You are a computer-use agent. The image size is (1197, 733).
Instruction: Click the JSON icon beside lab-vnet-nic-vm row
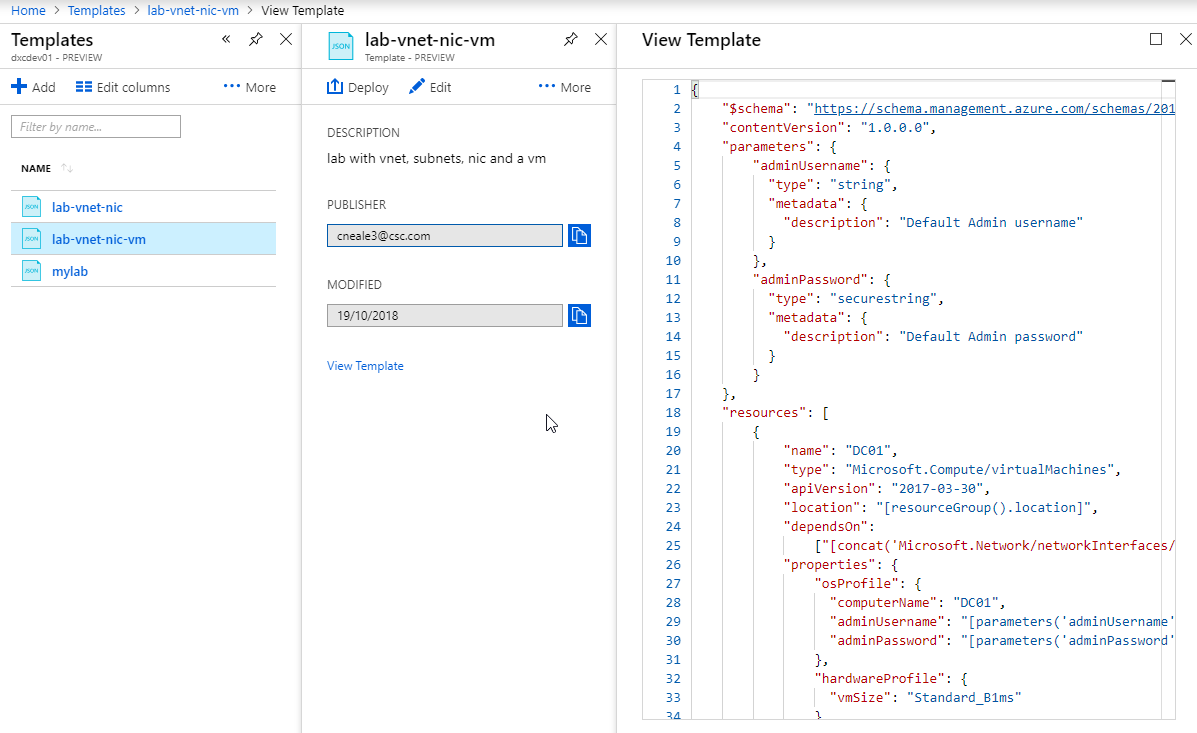coord(31,239)
